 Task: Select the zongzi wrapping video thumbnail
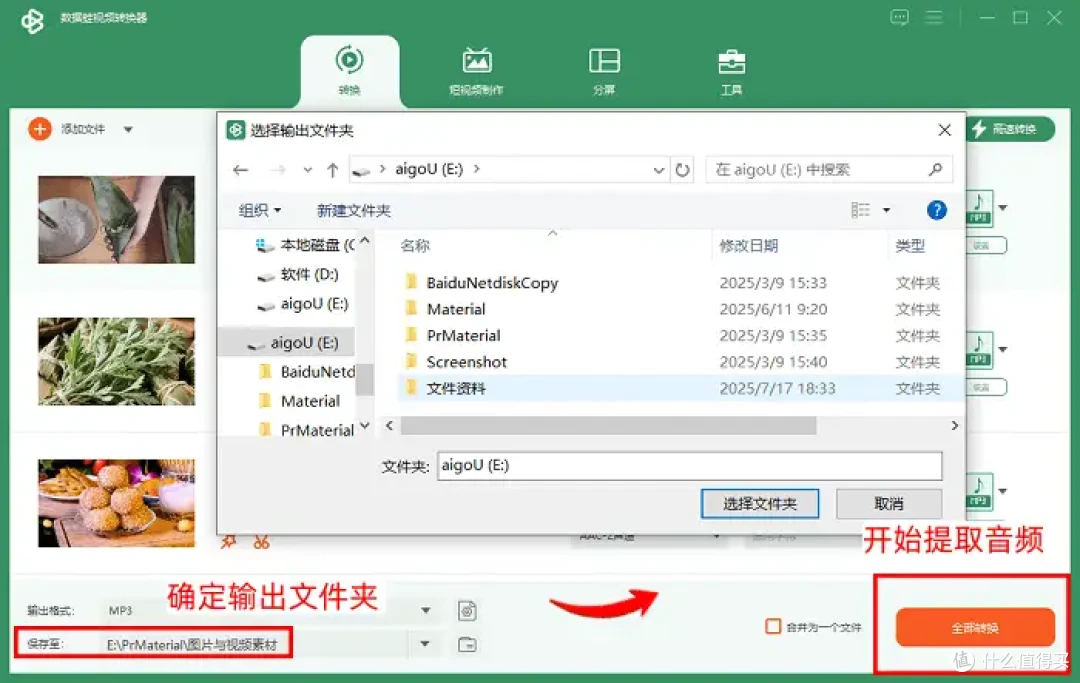[116, 220]
